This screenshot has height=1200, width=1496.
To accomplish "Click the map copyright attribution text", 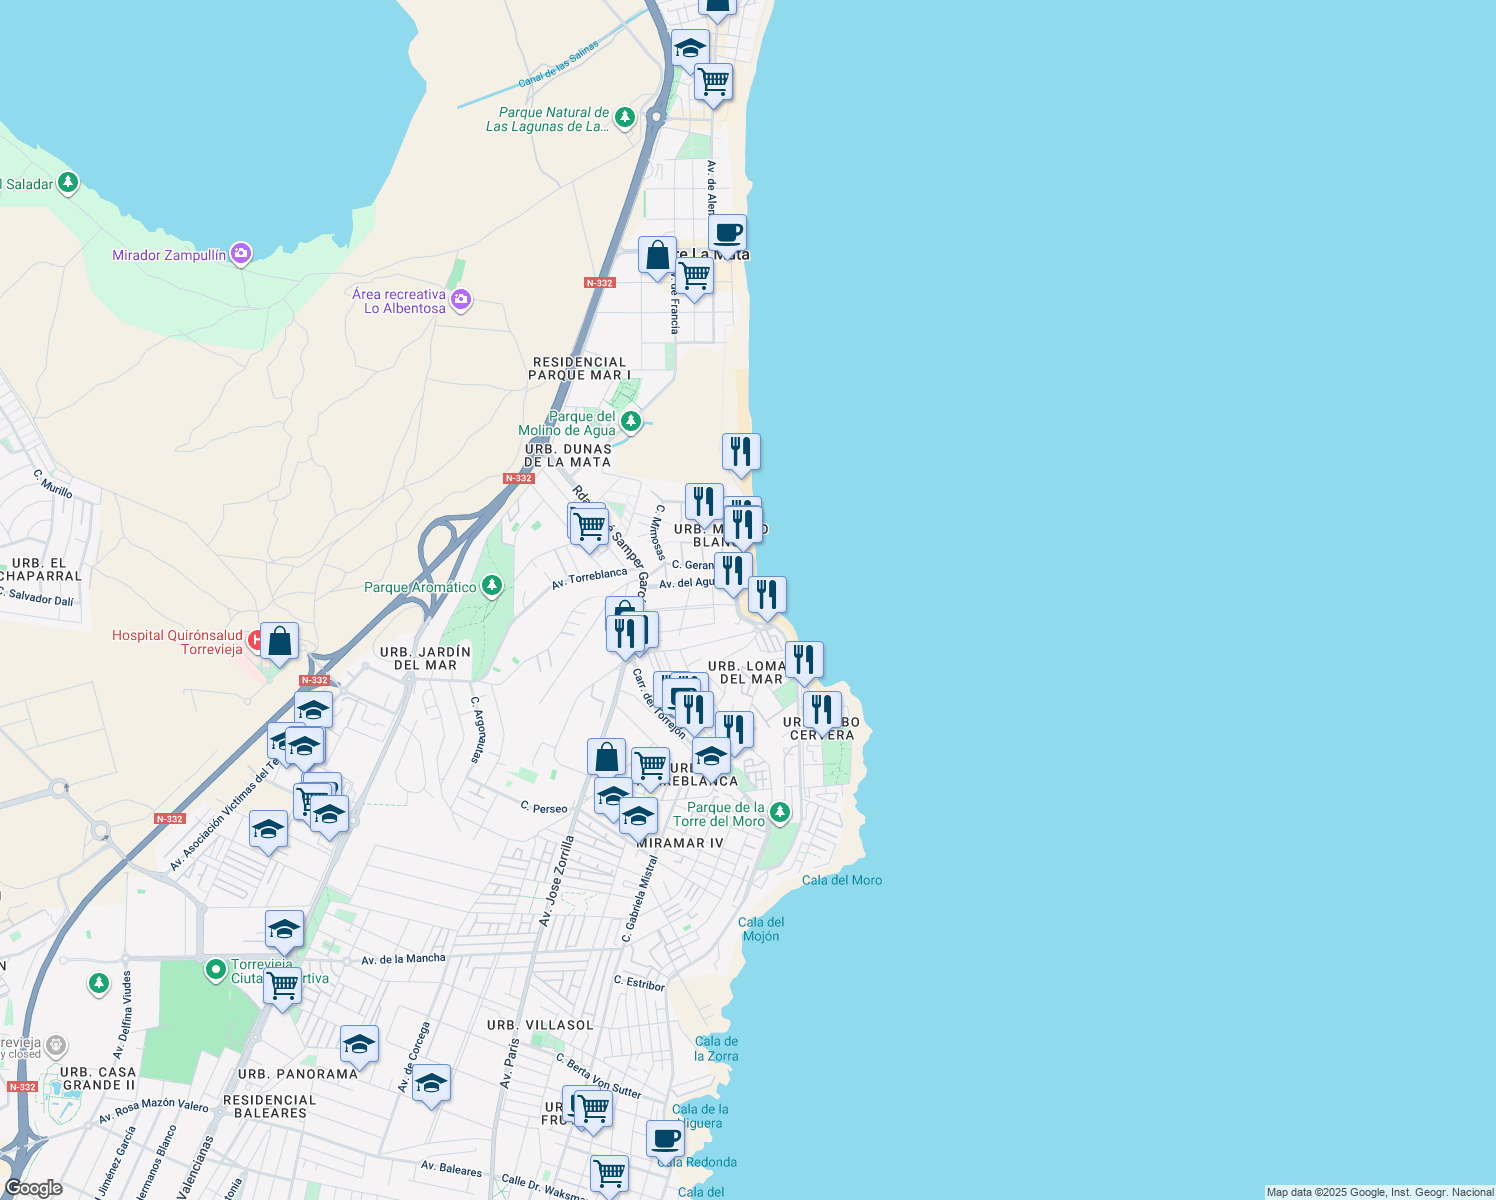I will (1380, 1192).
